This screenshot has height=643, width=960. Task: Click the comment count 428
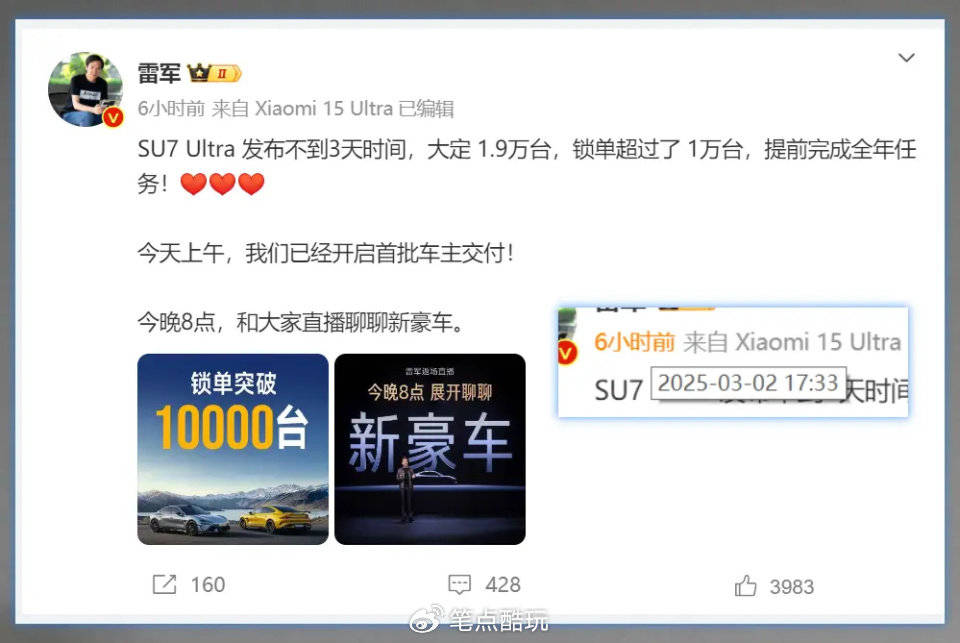503,585
